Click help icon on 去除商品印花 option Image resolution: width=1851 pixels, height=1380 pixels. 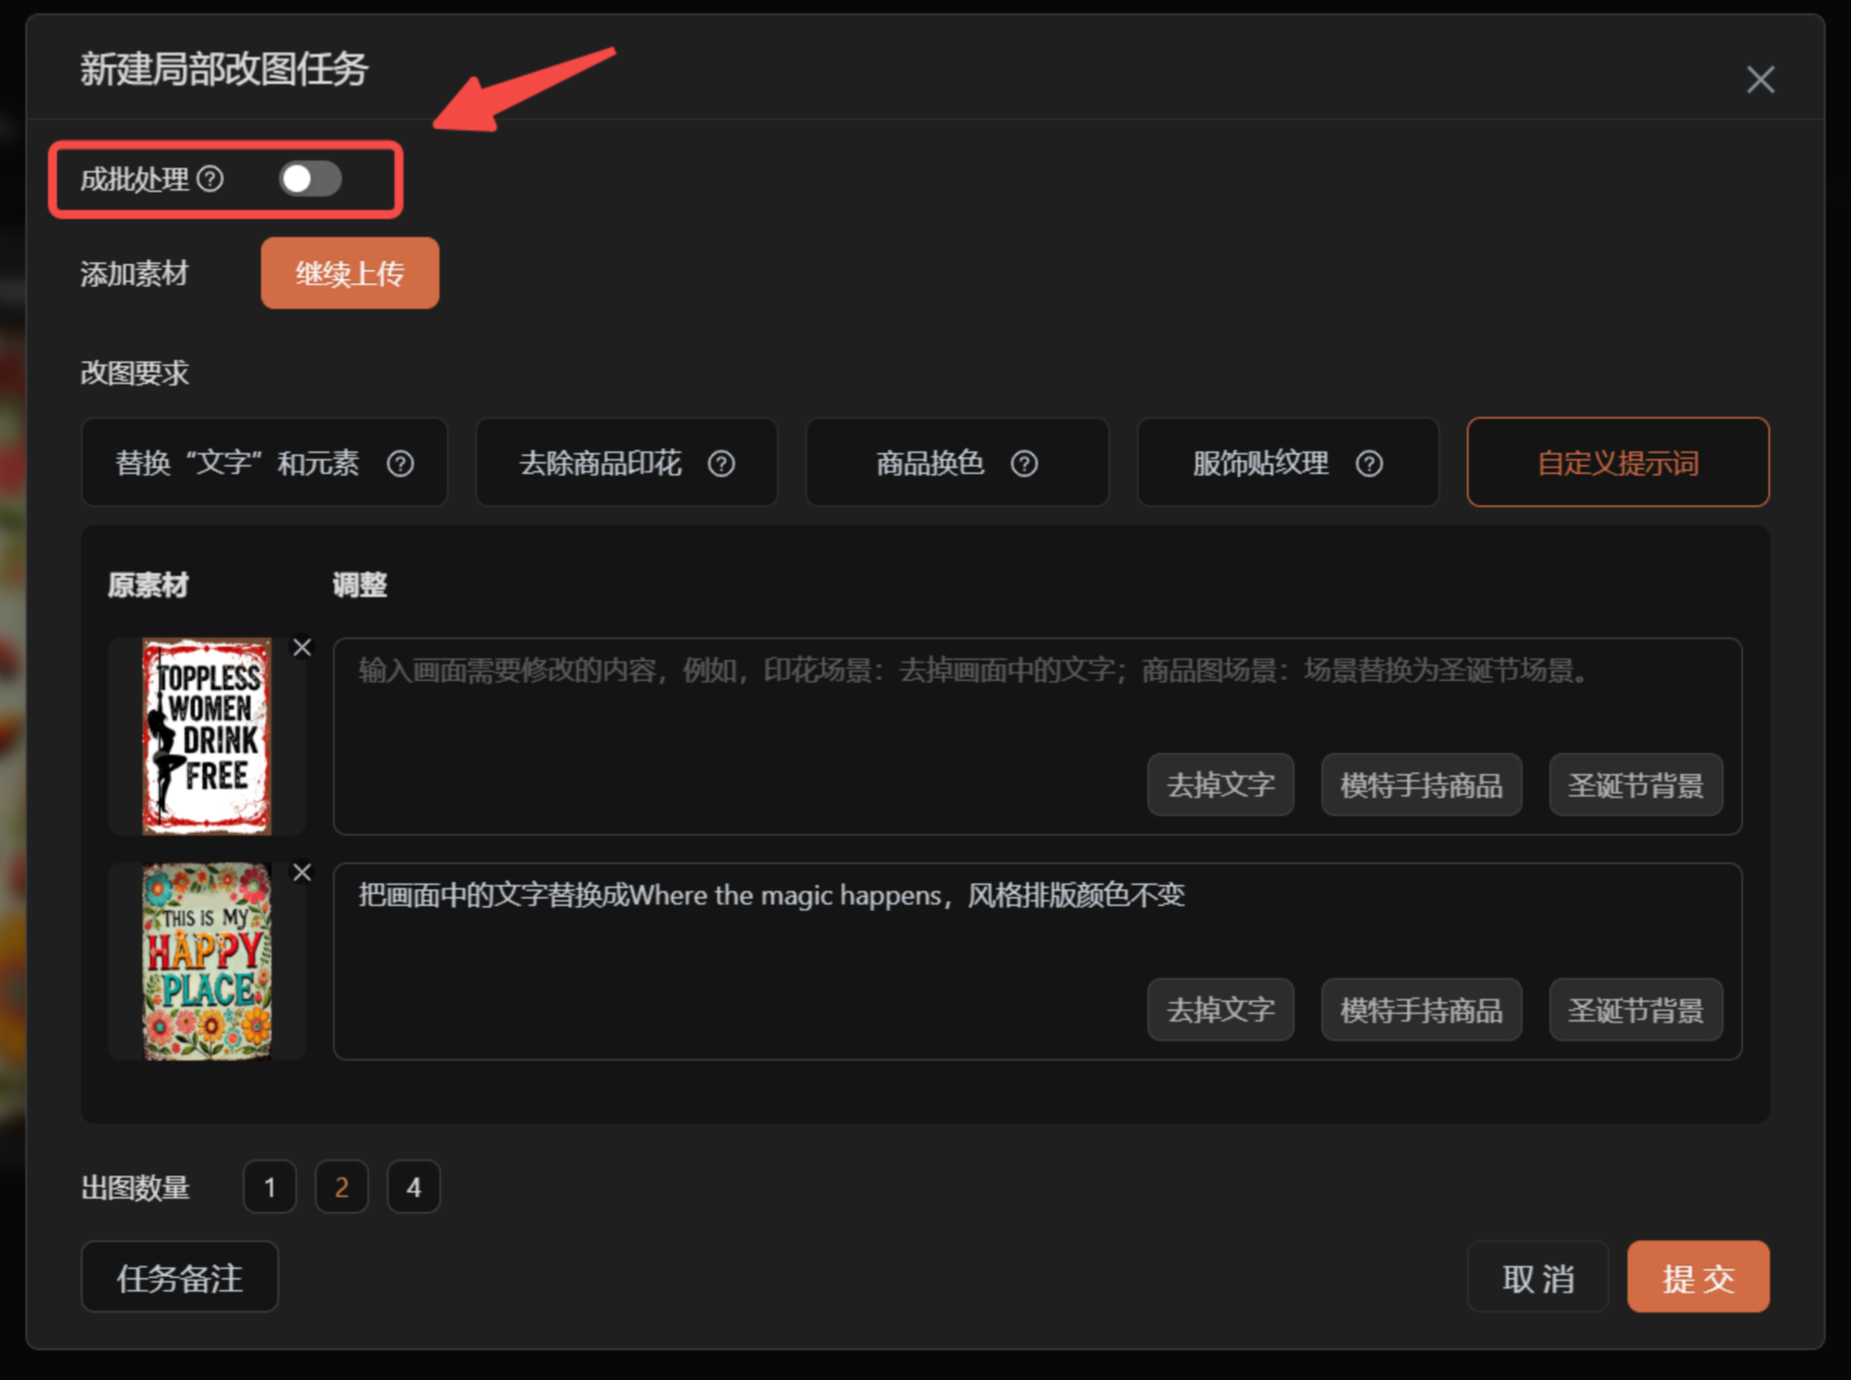pos(721,463)
